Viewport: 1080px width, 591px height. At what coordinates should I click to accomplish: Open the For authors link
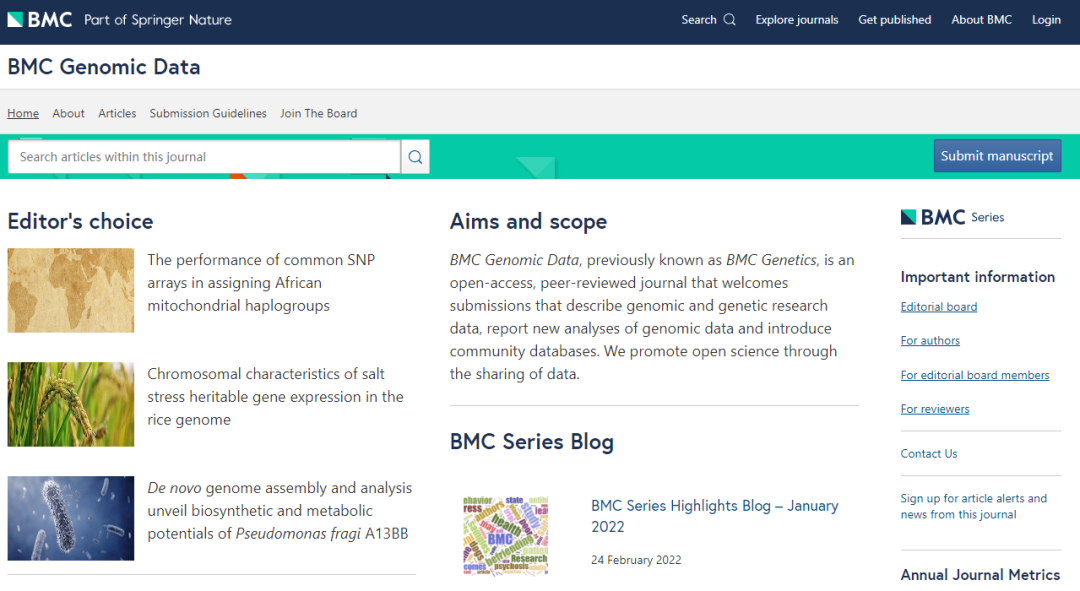tap(930, 340)
